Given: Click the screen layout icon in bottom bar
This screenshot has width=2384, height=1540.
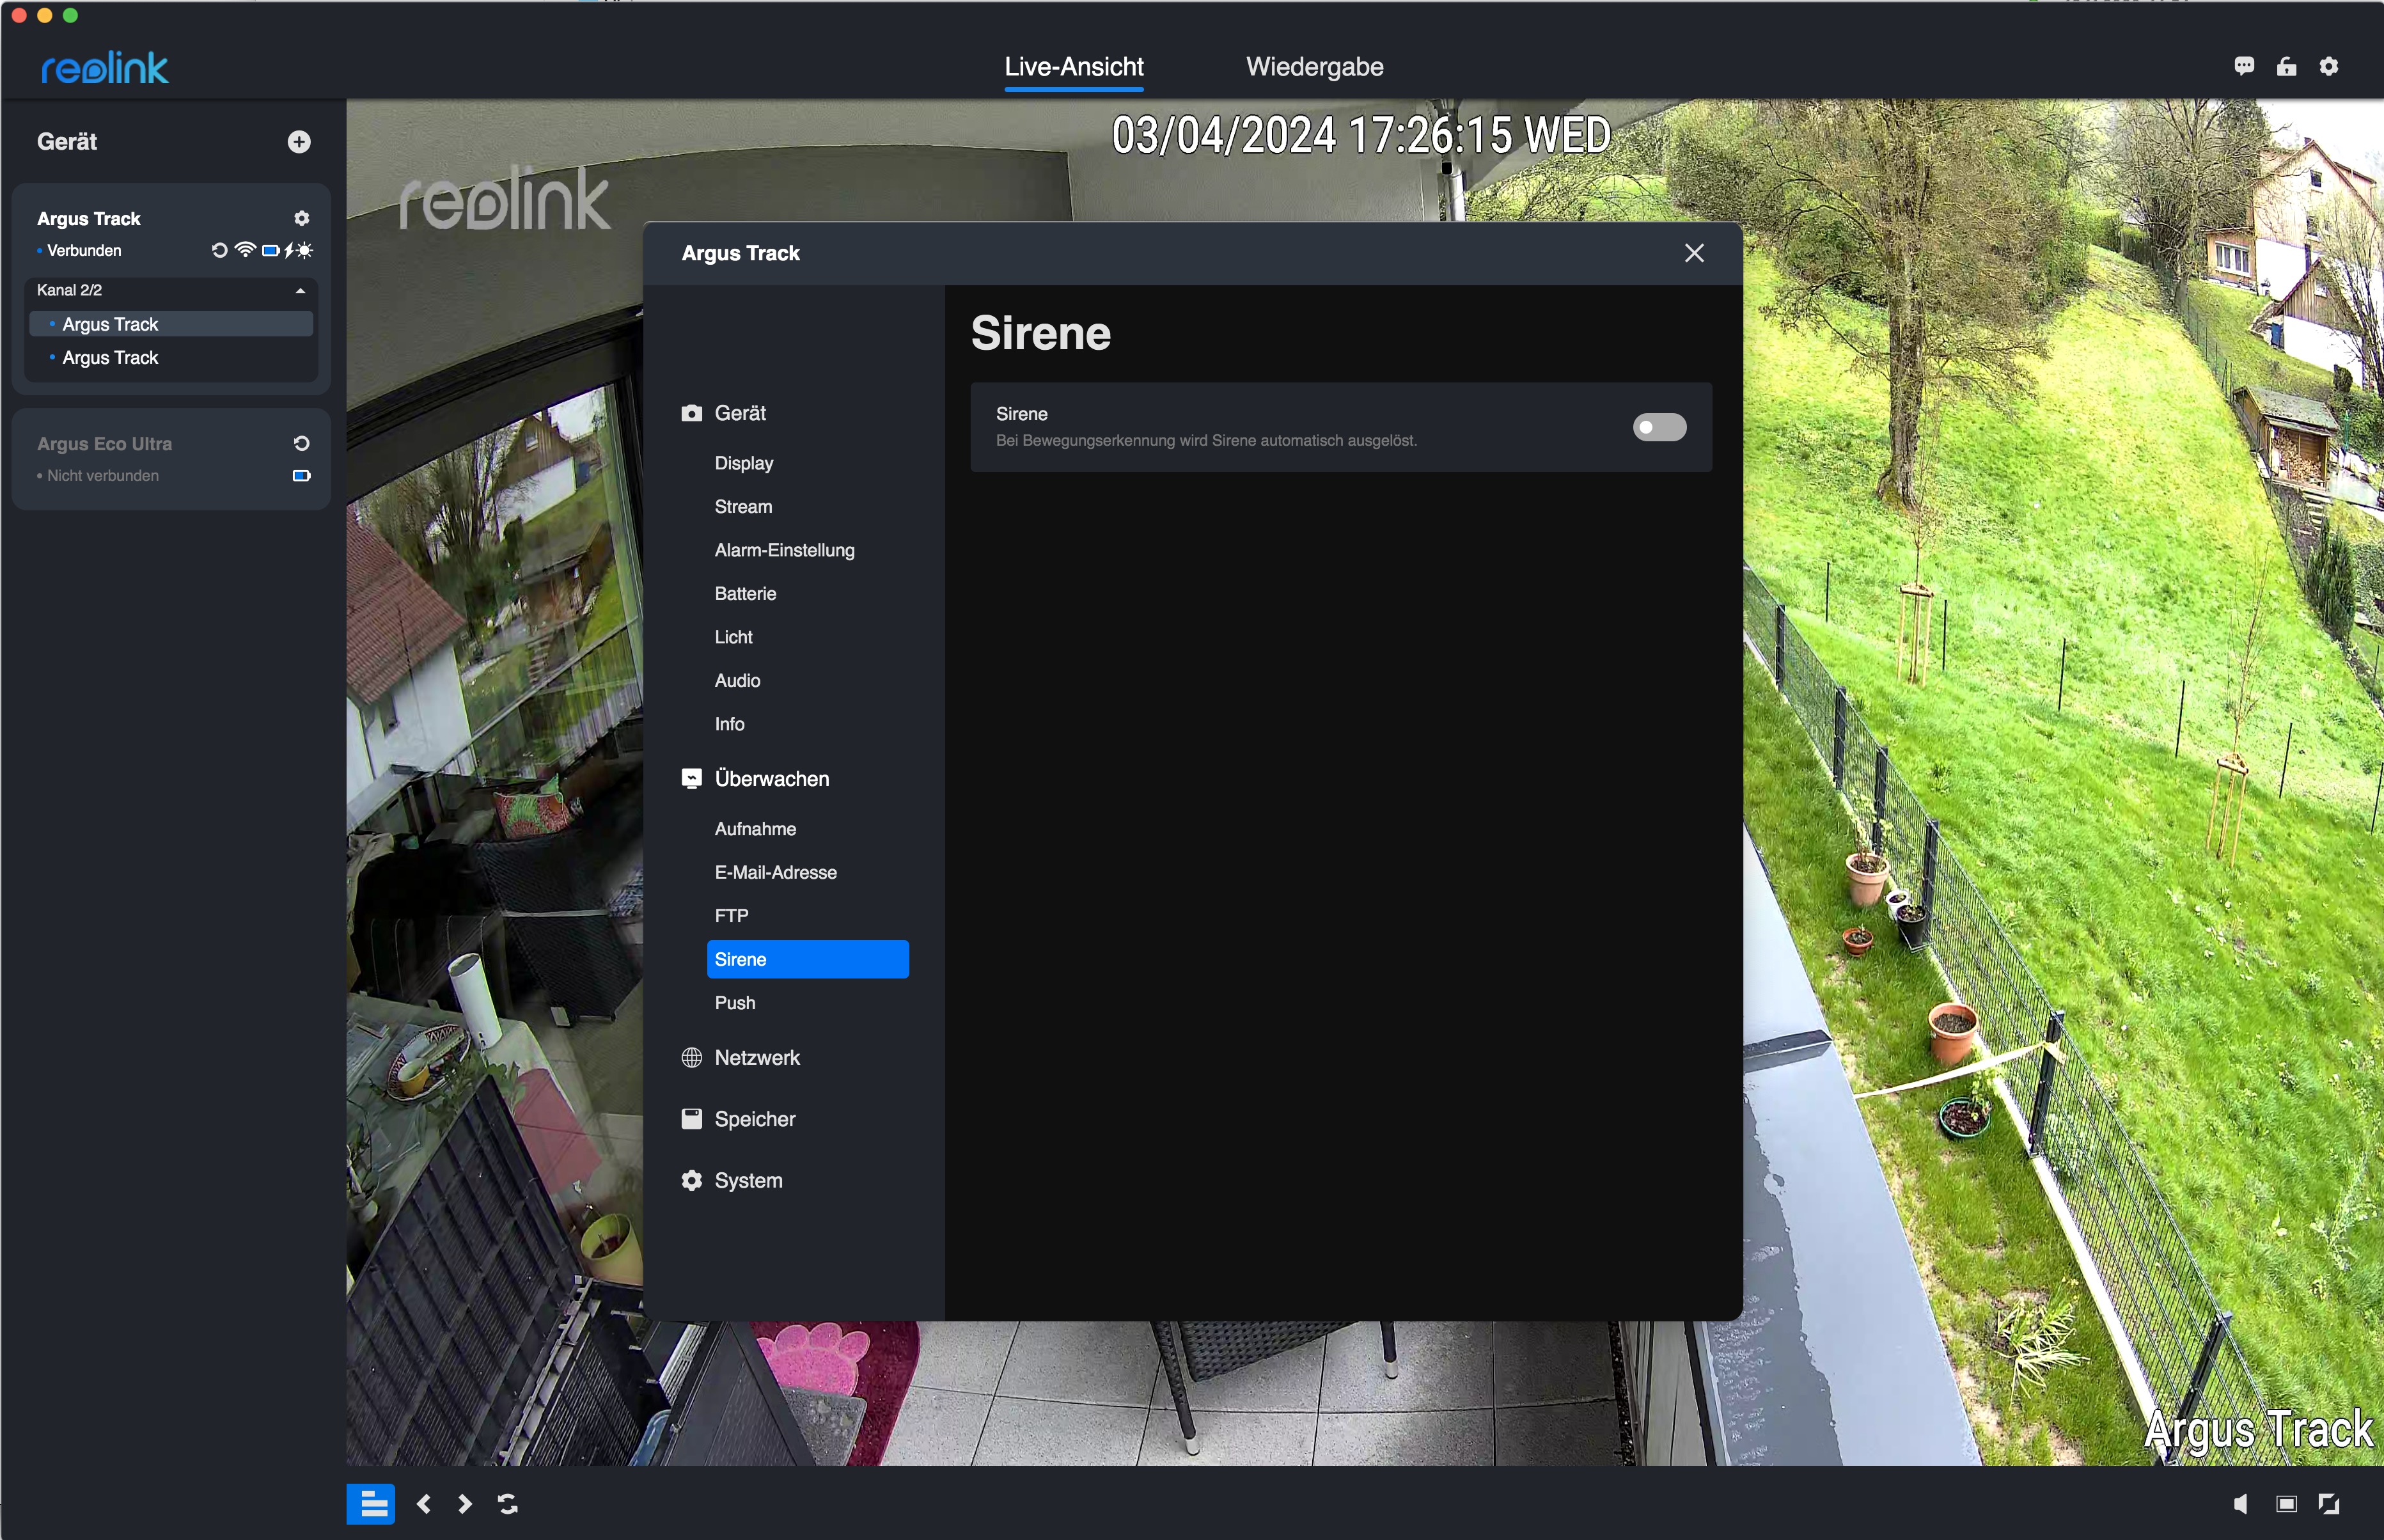Looking at the screenshot, I should point(371,1503).
